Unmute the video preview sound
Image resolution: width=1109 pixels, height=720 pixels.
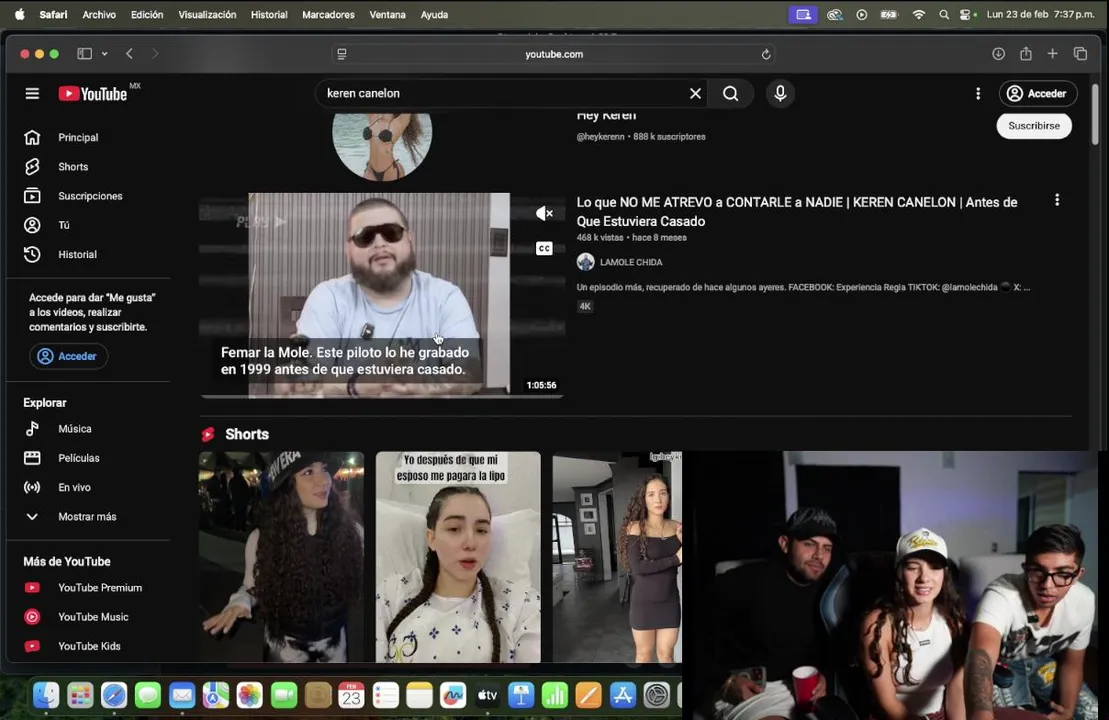(x=544, y=213)
